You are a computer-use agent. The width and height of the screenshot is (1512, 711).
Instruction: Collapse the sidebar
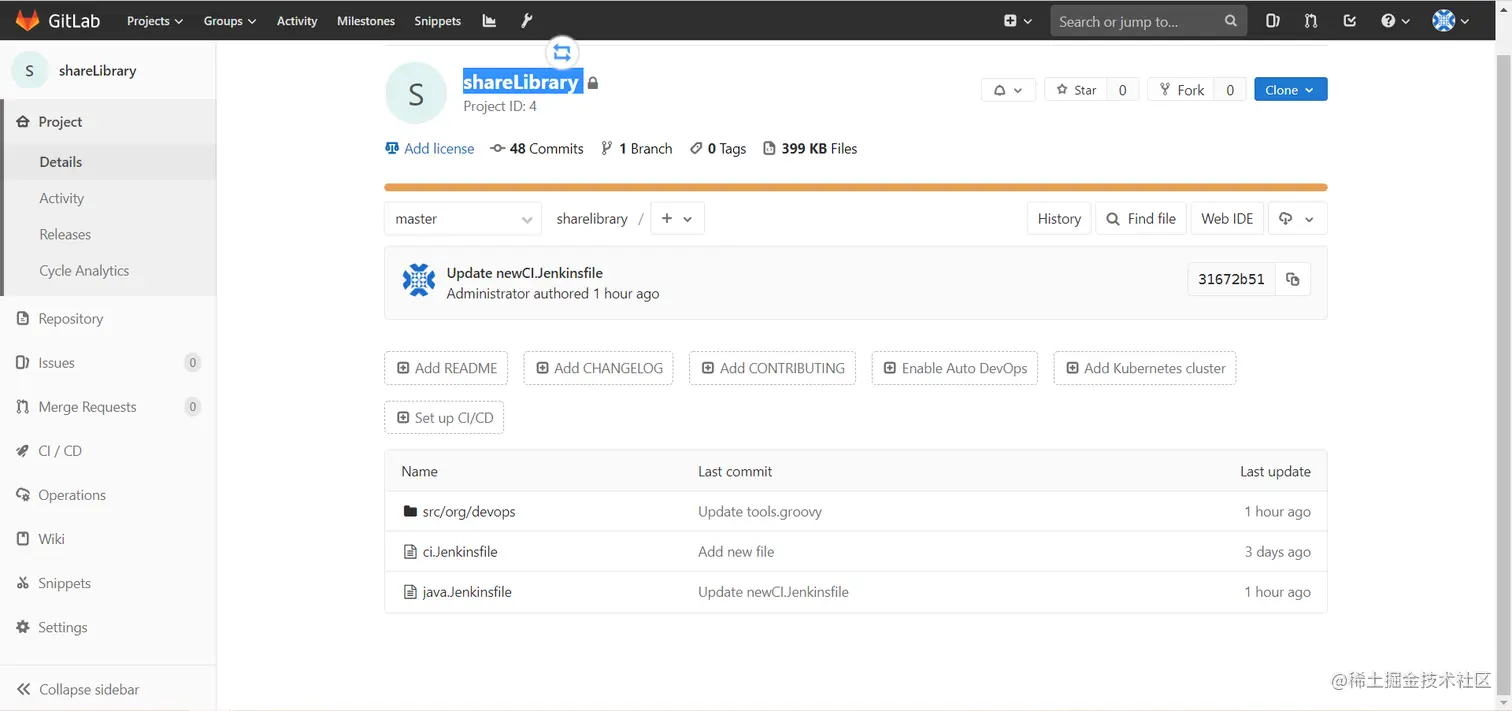108,689
